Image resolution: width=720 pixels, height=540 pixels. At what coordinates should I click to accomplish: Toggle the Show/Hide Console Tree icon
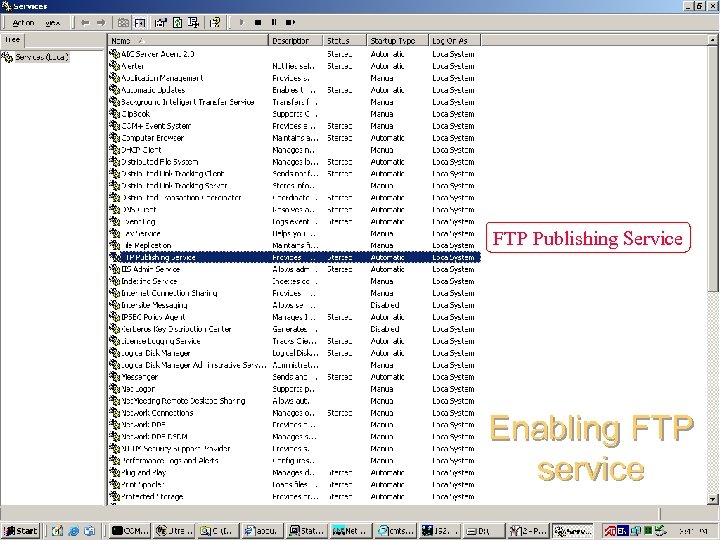(x=140, y=22)
